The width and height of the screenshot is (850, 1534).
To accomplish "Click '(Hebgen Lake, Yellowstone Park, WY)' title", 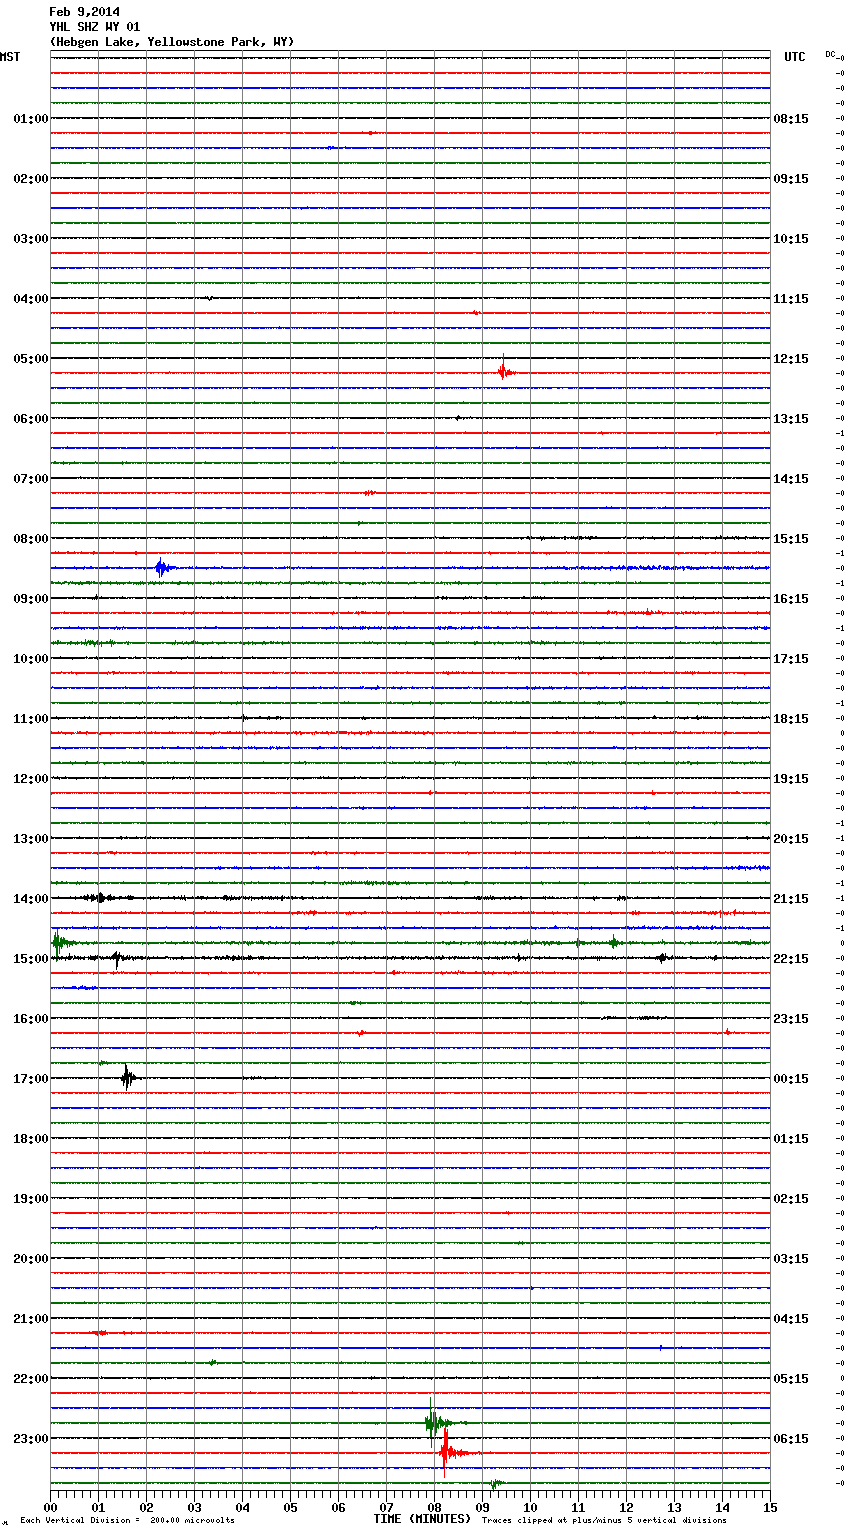I will click(x=171, y=42).
